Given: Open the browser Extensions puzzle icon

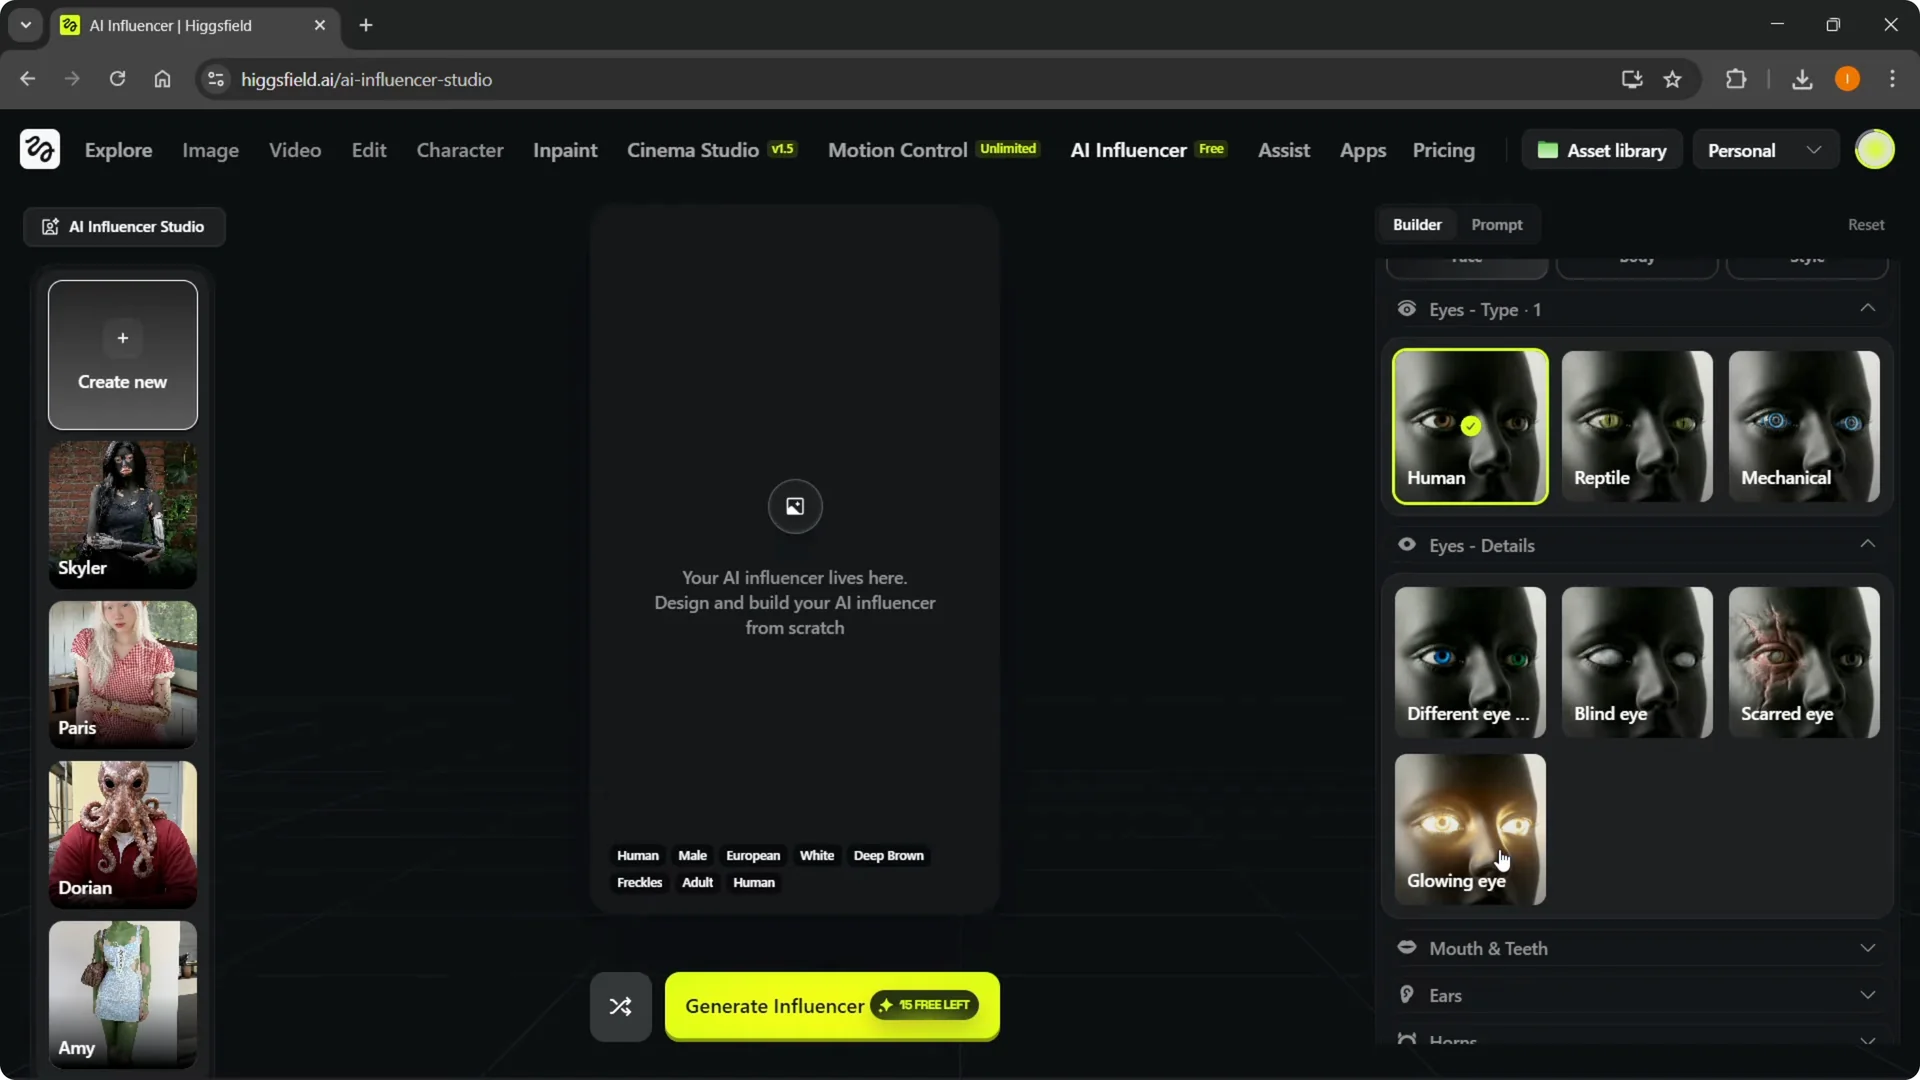Looking at the screenshot, I should pos(1736,79).
